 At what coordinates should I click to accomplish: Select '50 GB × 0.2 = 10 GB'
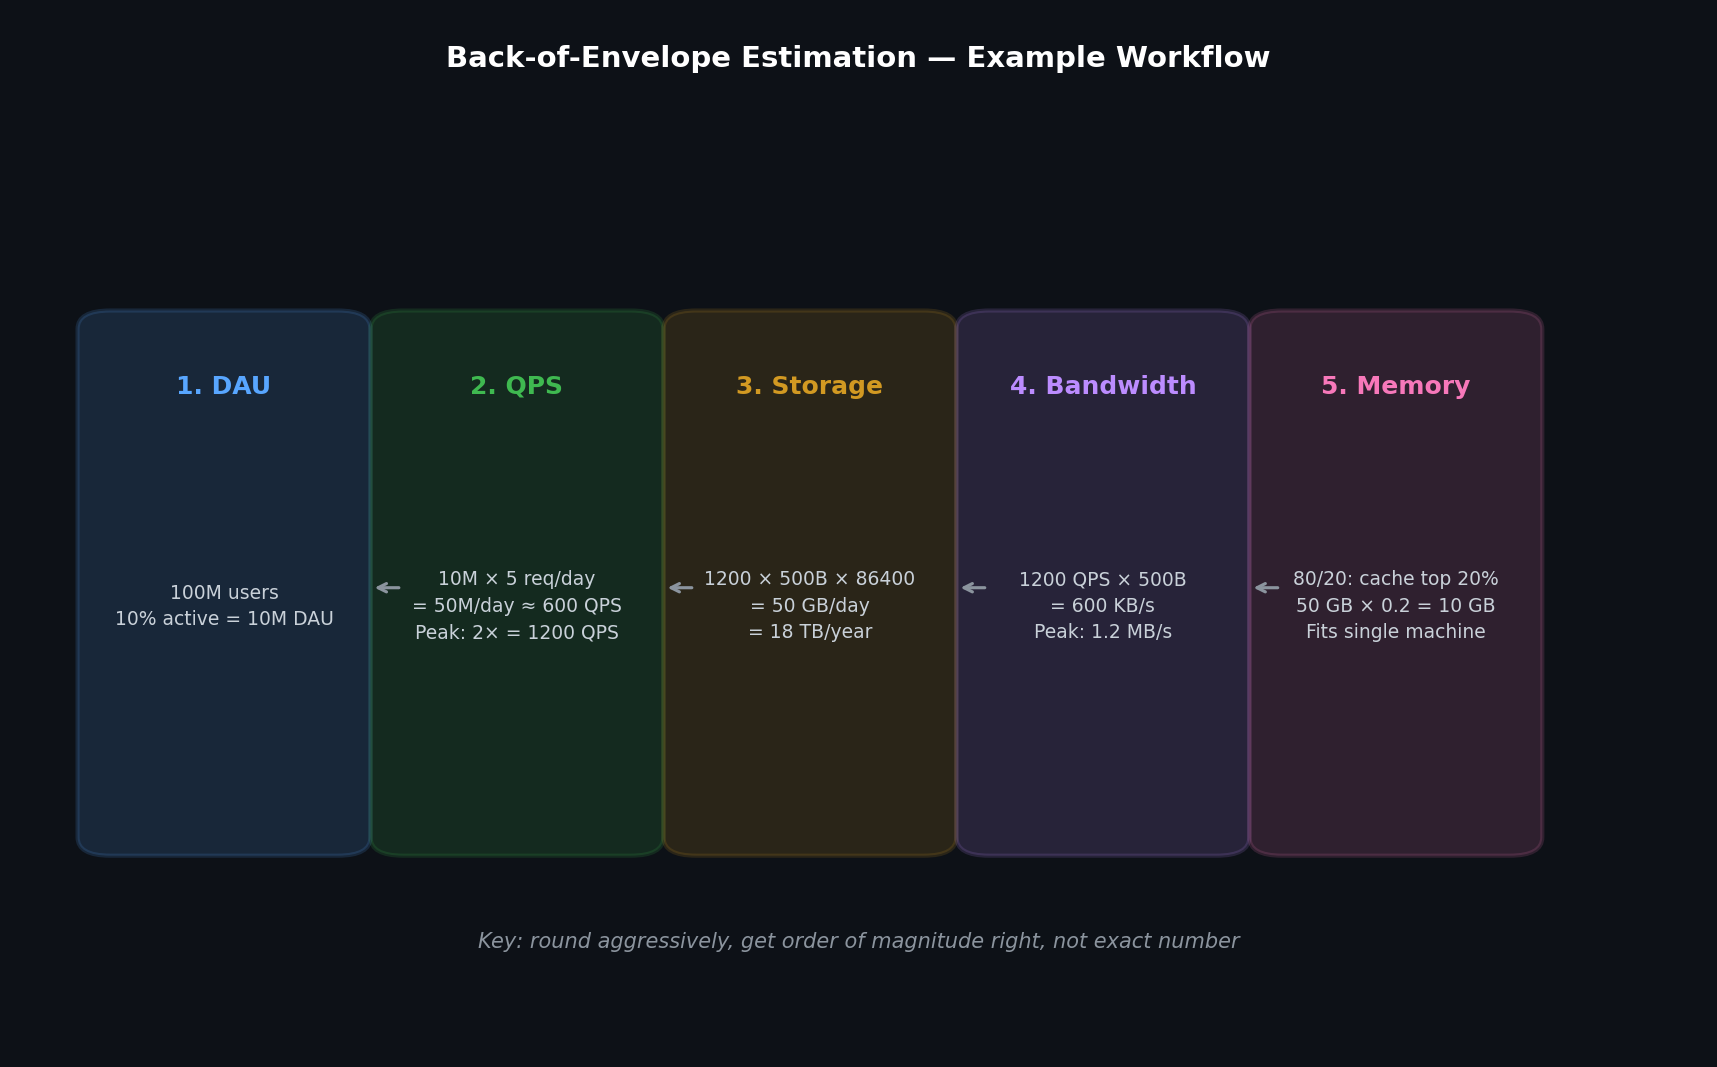click(1396, 606)
